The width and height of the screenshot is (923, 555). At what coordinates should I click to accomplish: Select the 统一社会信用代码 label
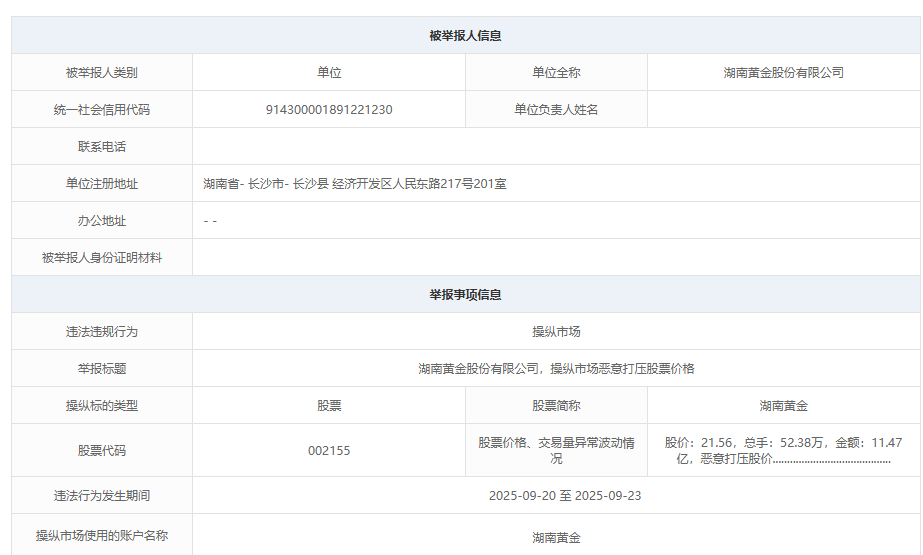tap(102, 109)
